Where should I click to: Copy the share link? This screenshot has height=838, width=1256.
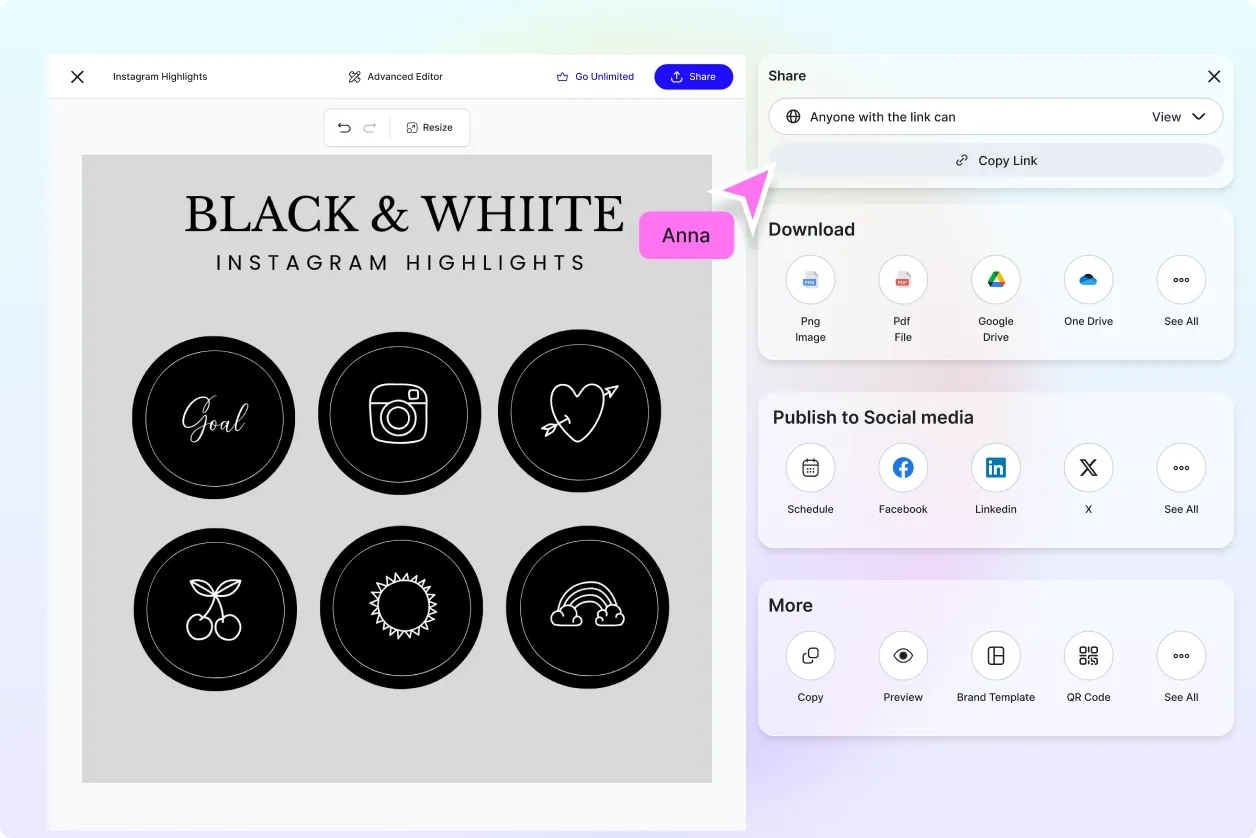pyautogui.click(x=996, y=160)
